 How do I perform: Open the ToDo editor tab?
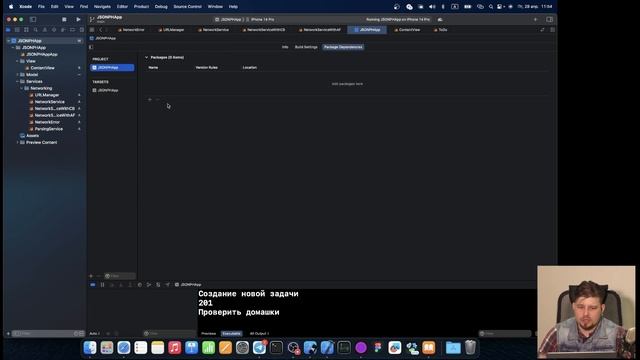coord(440,30)
